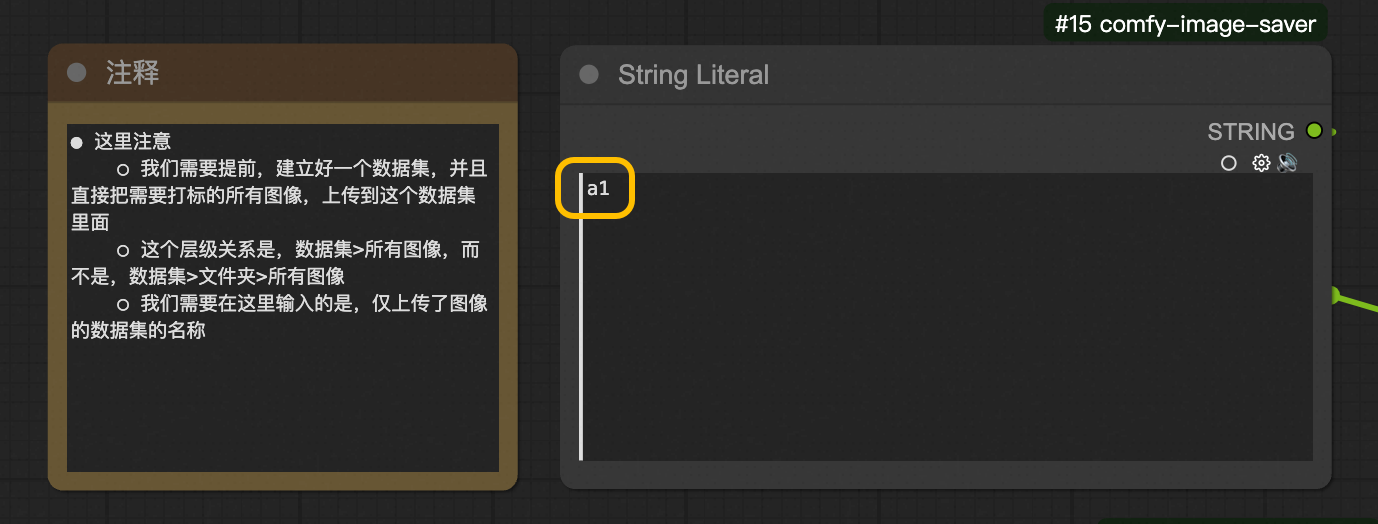Click the hollow circle icon left of gear
This screenshot has height=524, width=1378.
tap(1229, 163)
